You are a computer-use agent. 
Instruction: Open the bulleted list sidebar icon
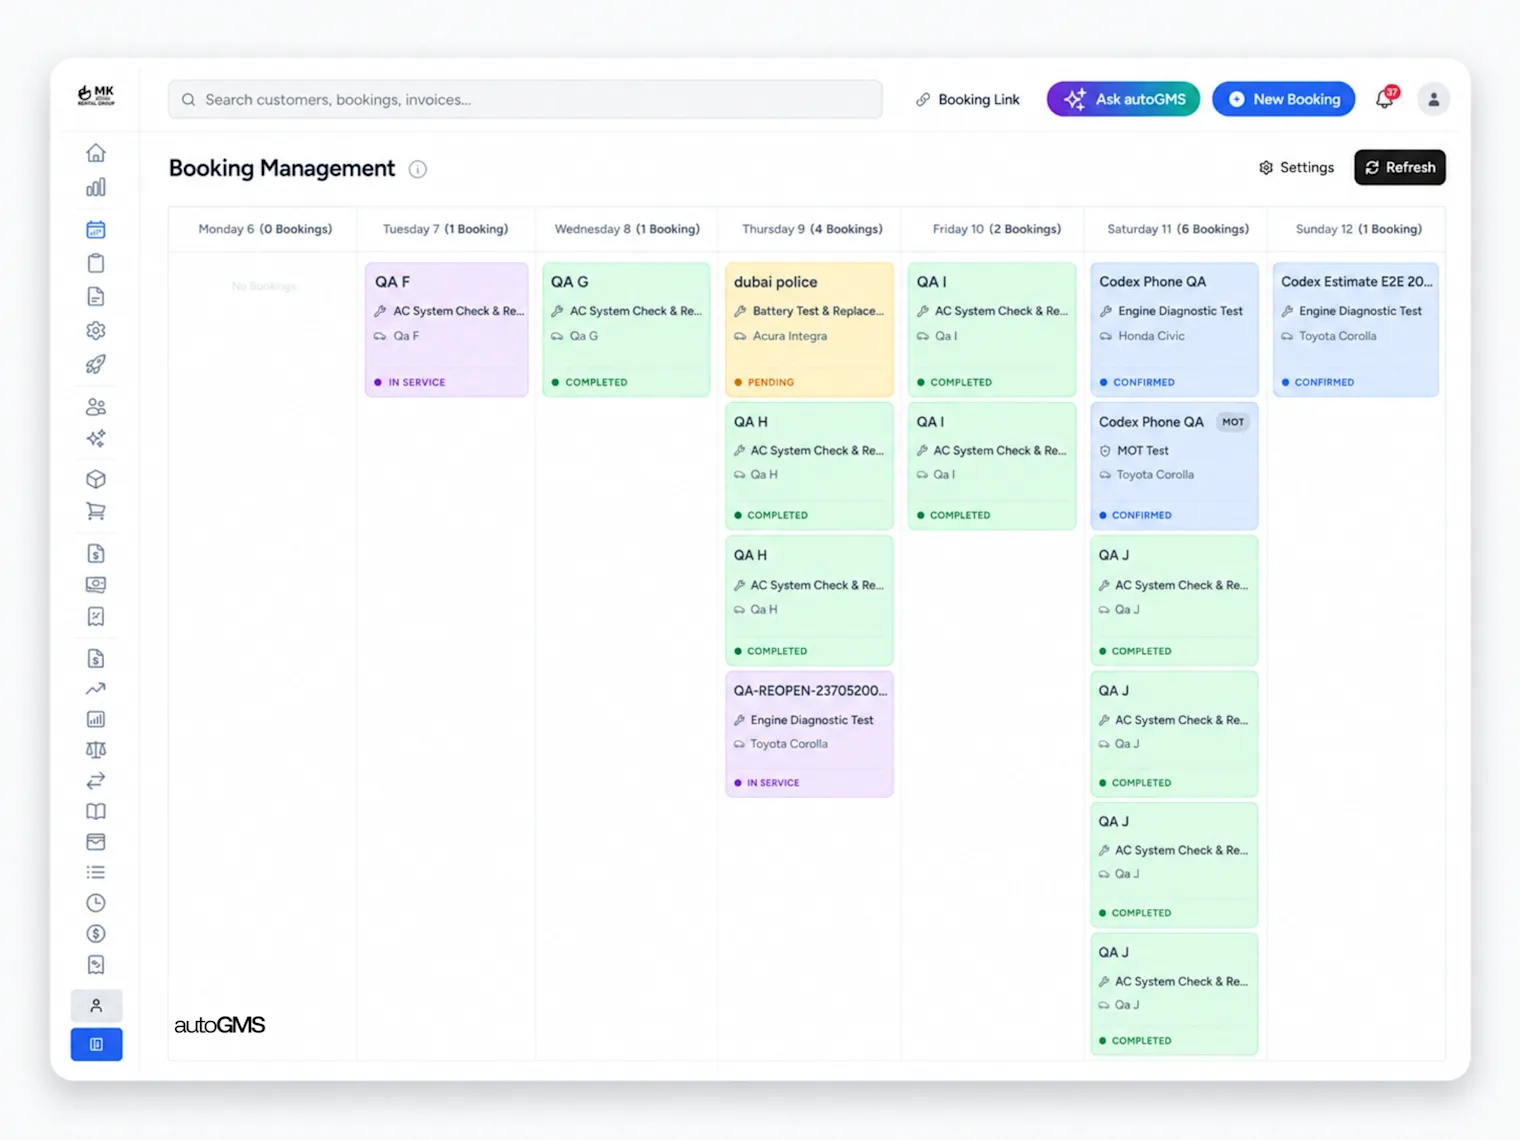(x=96, y=872)
